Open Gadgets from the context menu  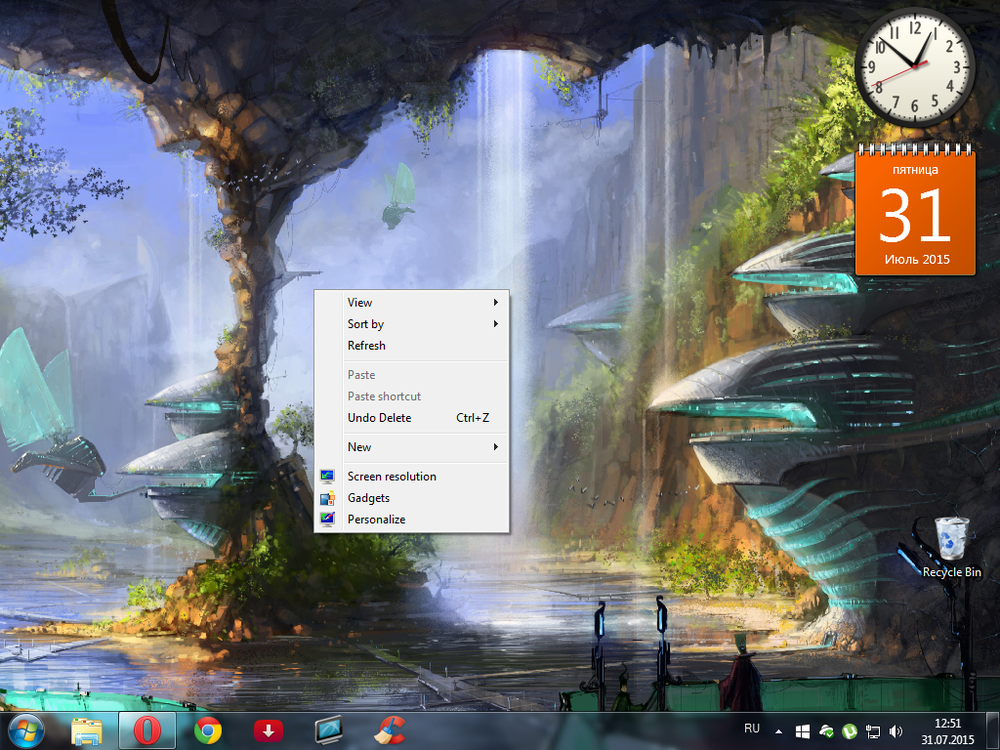click(x=368, y=498)
